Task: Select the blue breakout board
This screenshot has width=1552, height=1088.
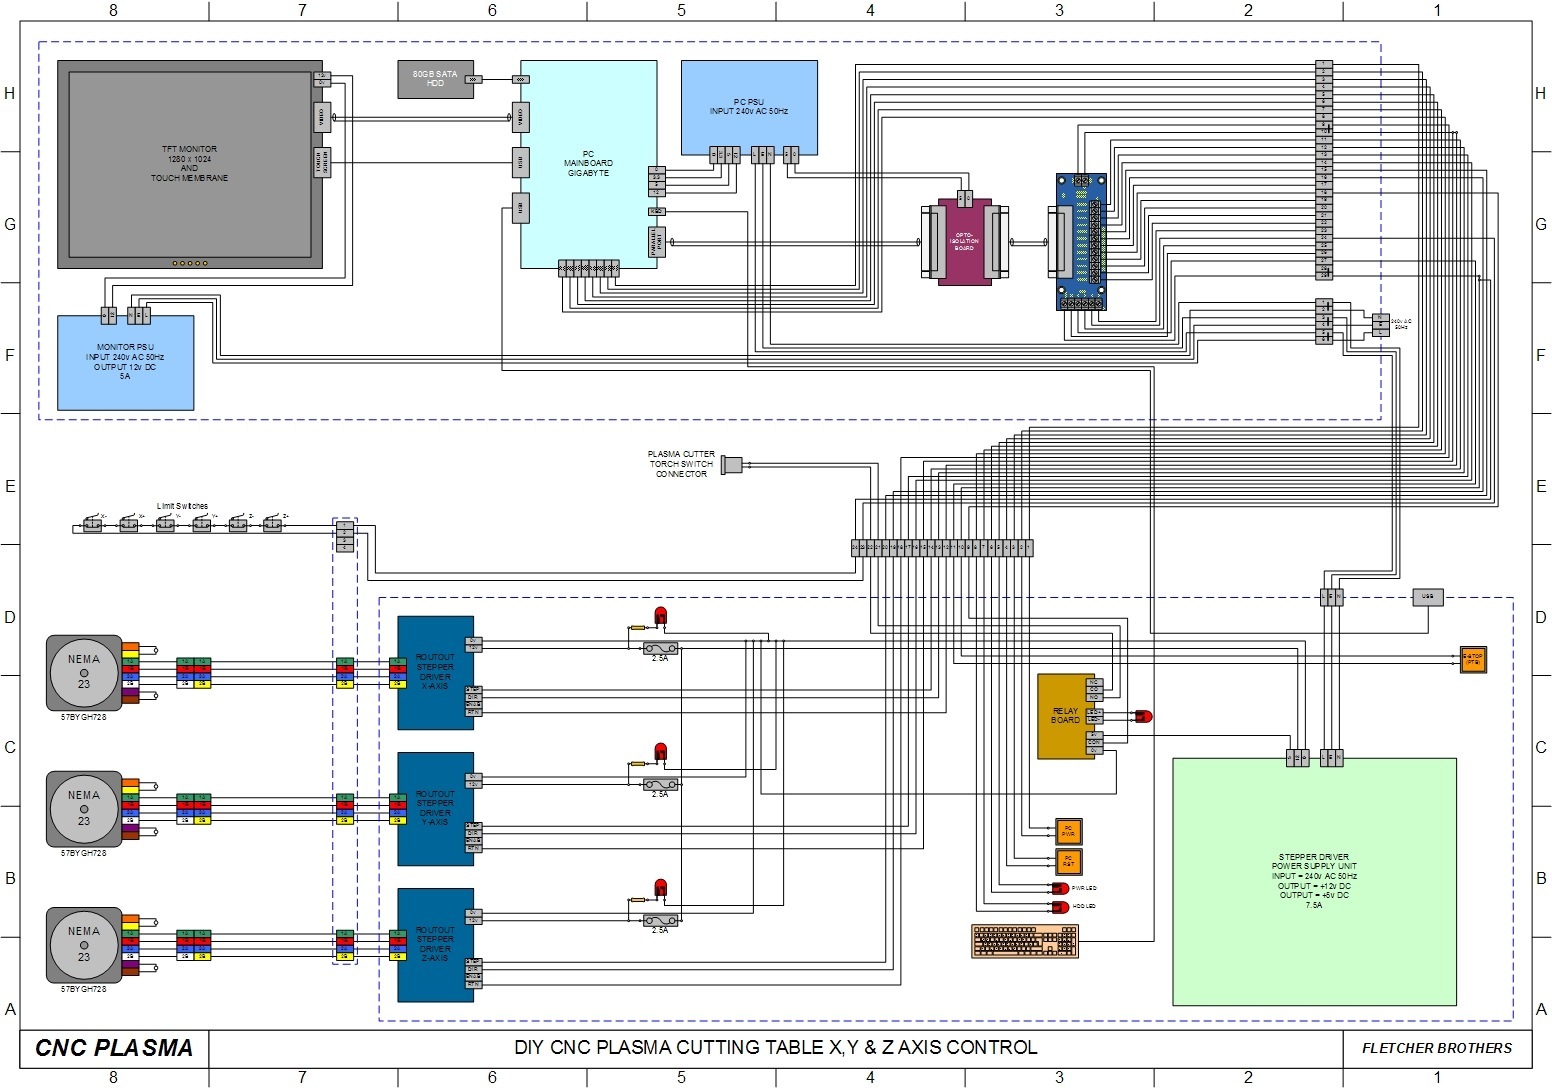Action: pyautogui.click(x=1082, y=242)
